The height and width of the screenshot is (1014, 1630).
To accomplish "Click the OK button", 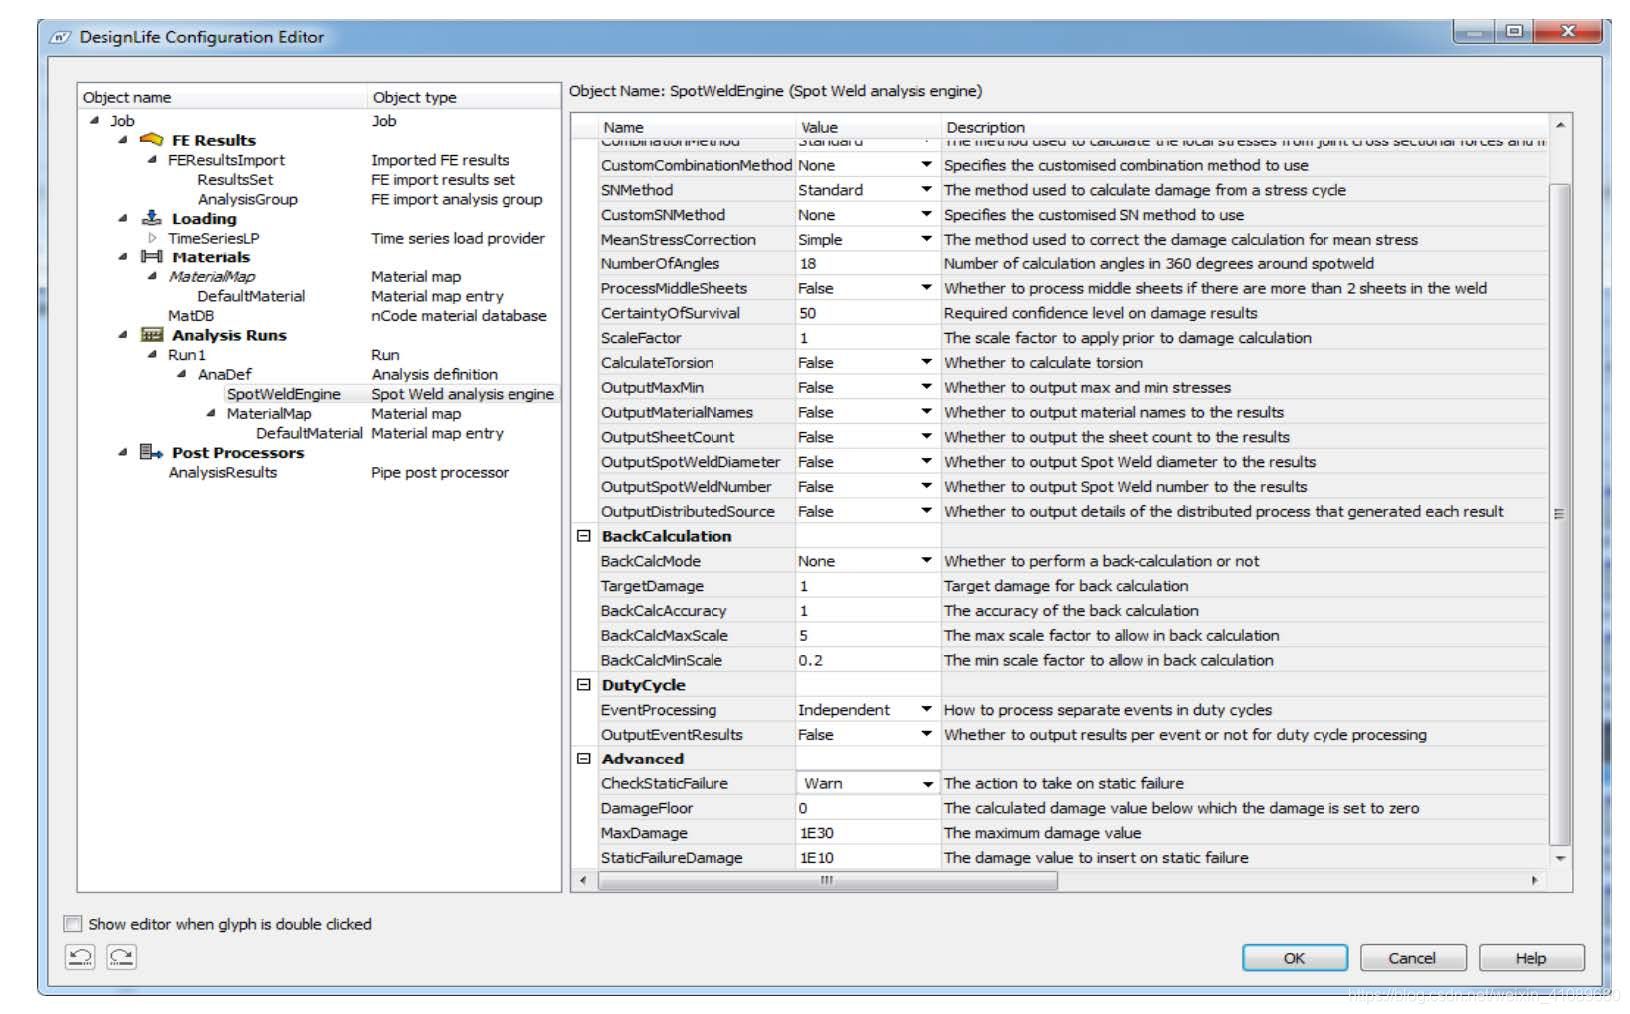I will (1293, 957).
